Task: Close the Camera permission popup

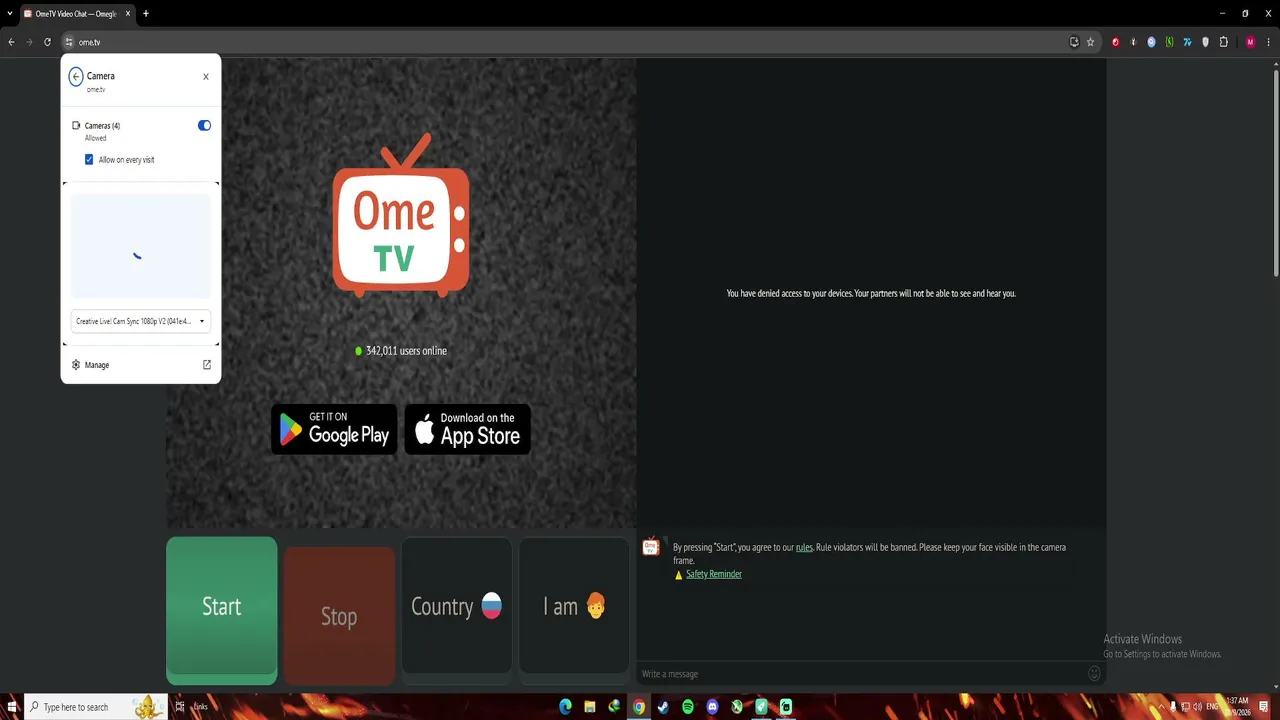Action: tap(206, 77)
